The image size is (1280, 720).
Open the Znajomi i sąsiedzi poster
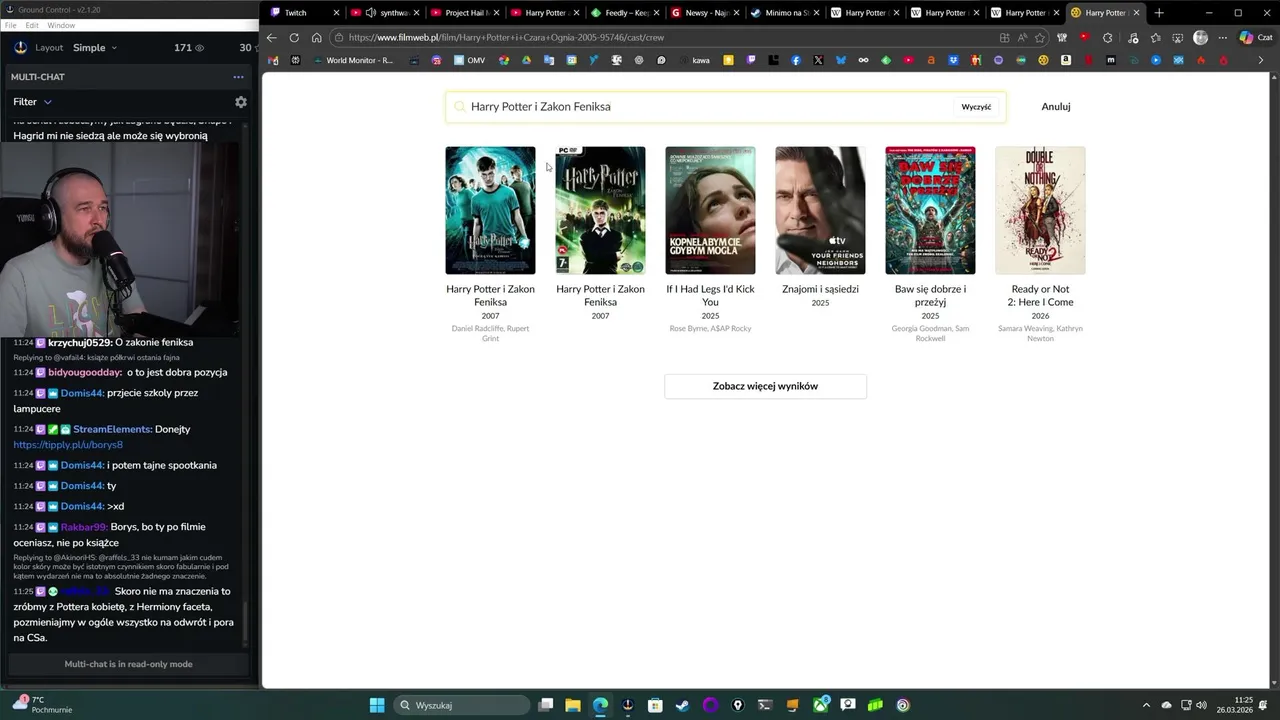coord(820,210)
